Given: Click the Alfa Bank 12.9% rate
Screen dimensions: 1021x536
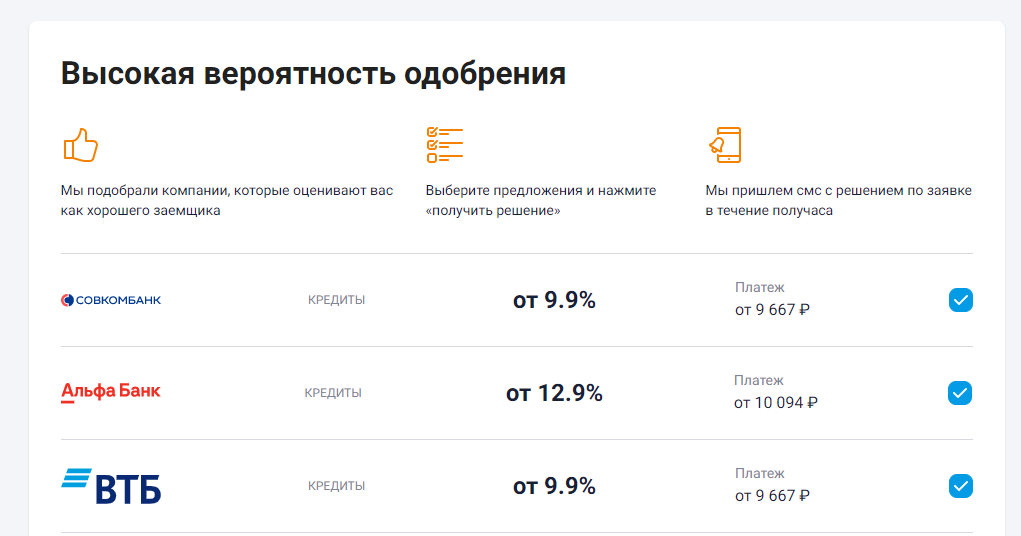Looking at the screenshot, I should tap(554, 393).
